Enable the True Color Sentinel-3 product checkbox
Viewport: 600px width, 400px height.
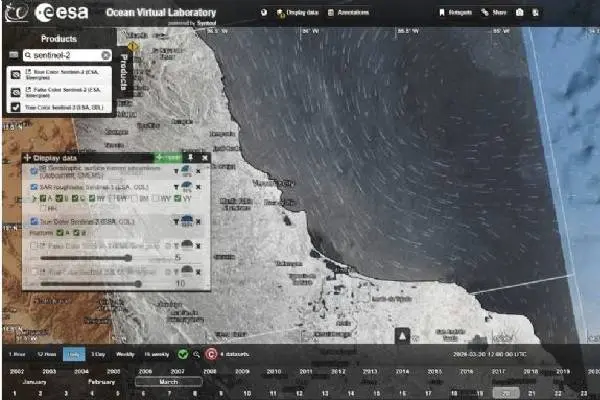tap(14, 107)
